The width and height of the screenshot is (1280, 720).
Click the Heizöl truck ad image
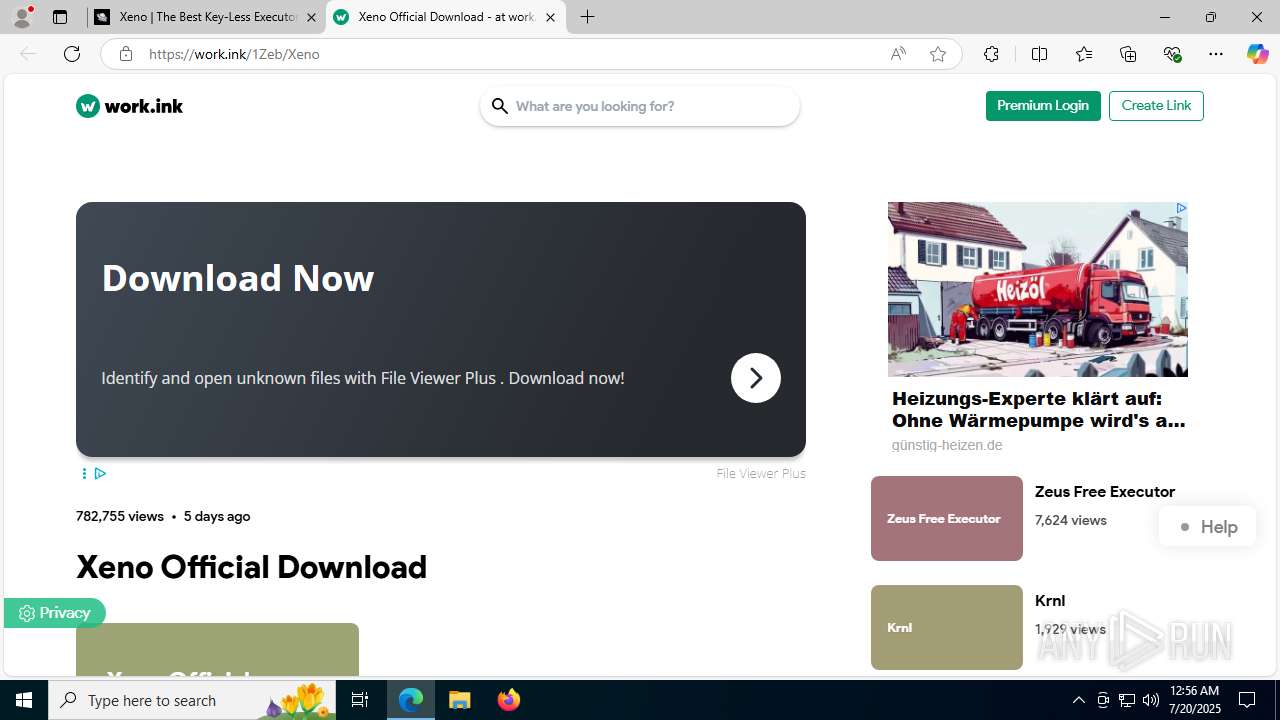1038,289
